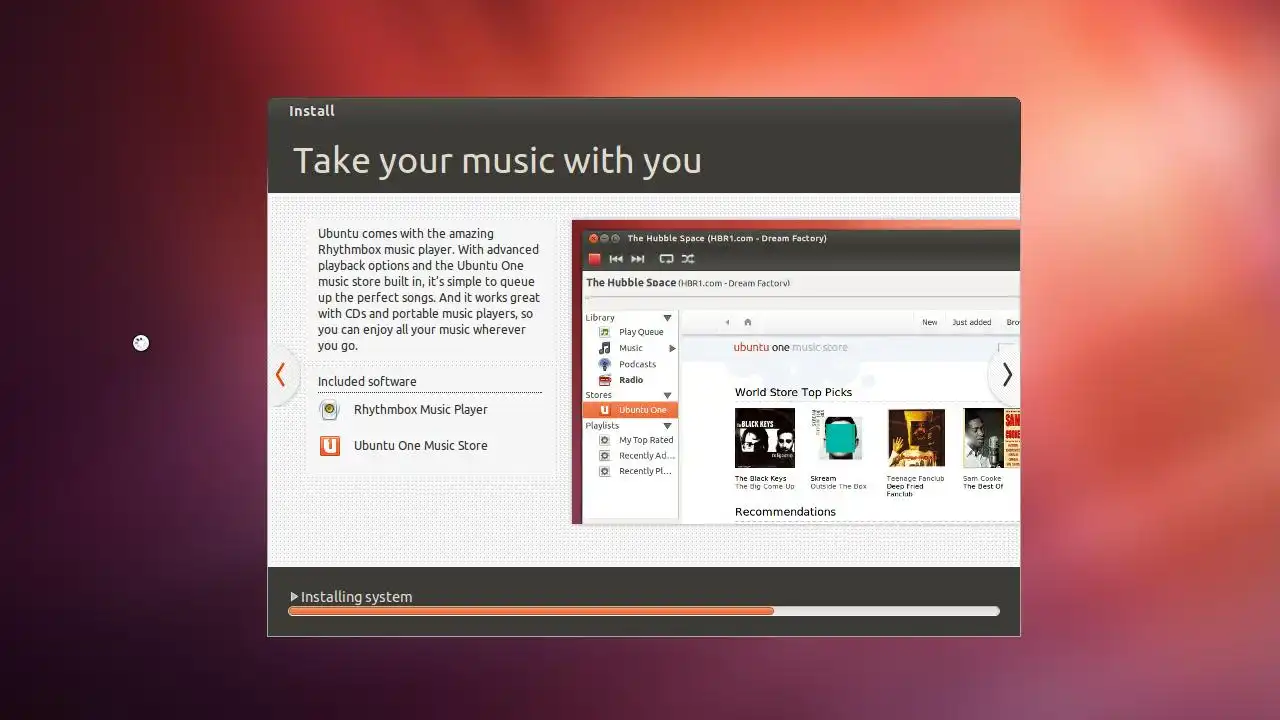Viewport: 1280px width, 720px height.
Task: Select My Top Rated playlist
Action: [646, 440]
